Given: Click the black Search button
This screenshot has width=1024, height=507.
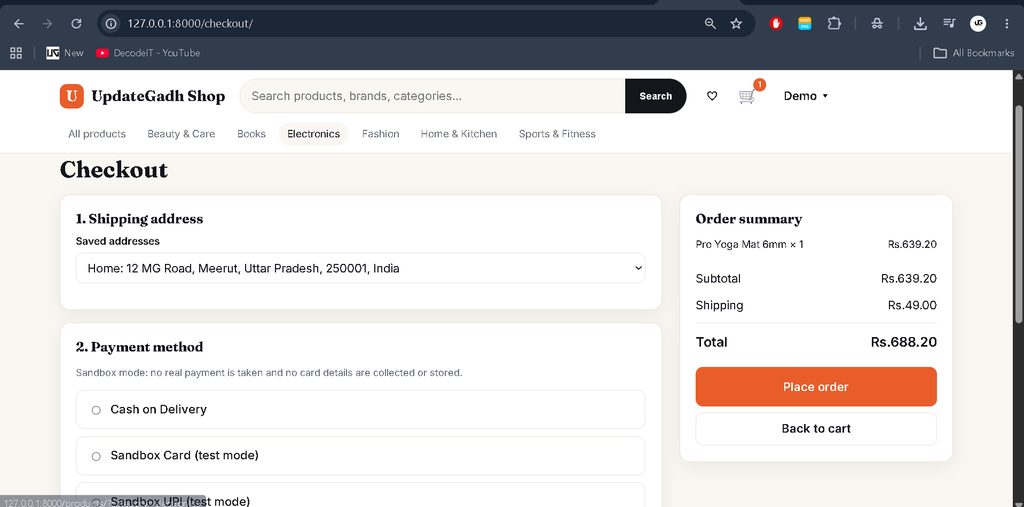Looking at the screenshot, I should pyautogui.click(x=655, y=96).
